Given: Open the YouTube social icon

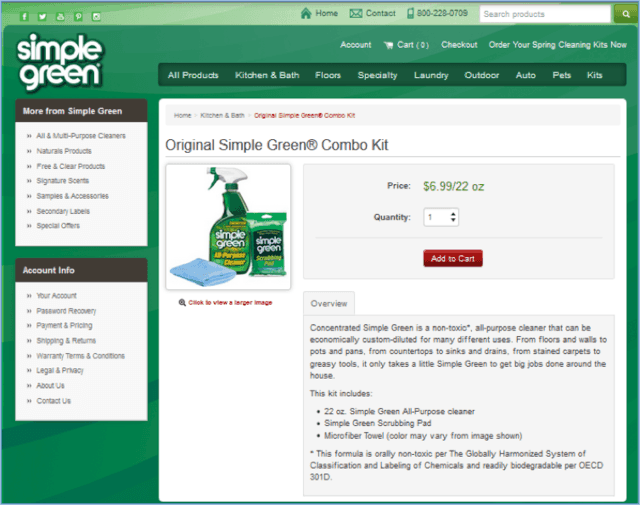Looking at the screenshot, I should pyautogui.click(x=60, y=17).
